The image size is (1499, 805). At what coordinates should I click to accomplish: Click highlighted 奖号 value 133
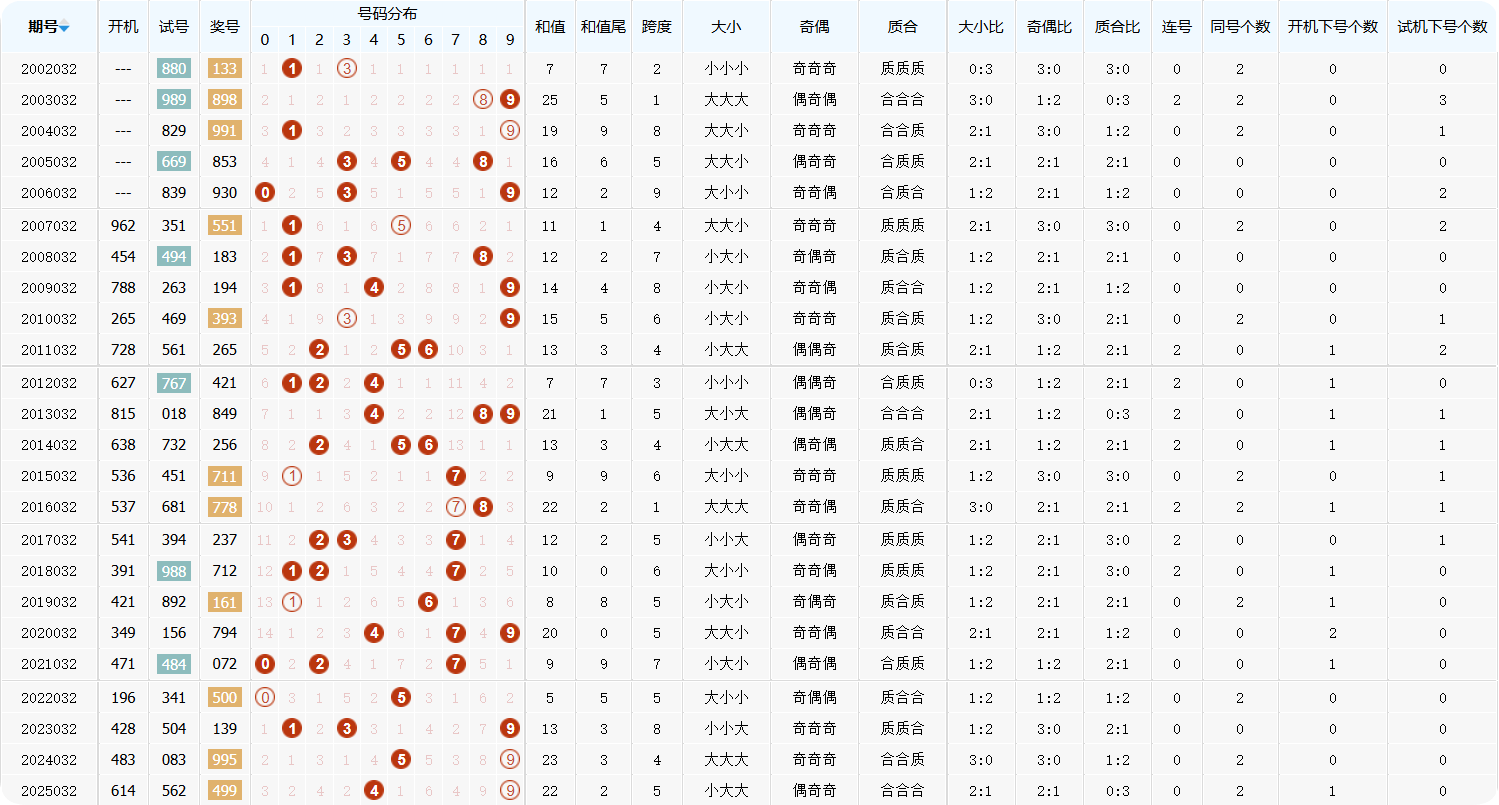click(x=225, y=69)
